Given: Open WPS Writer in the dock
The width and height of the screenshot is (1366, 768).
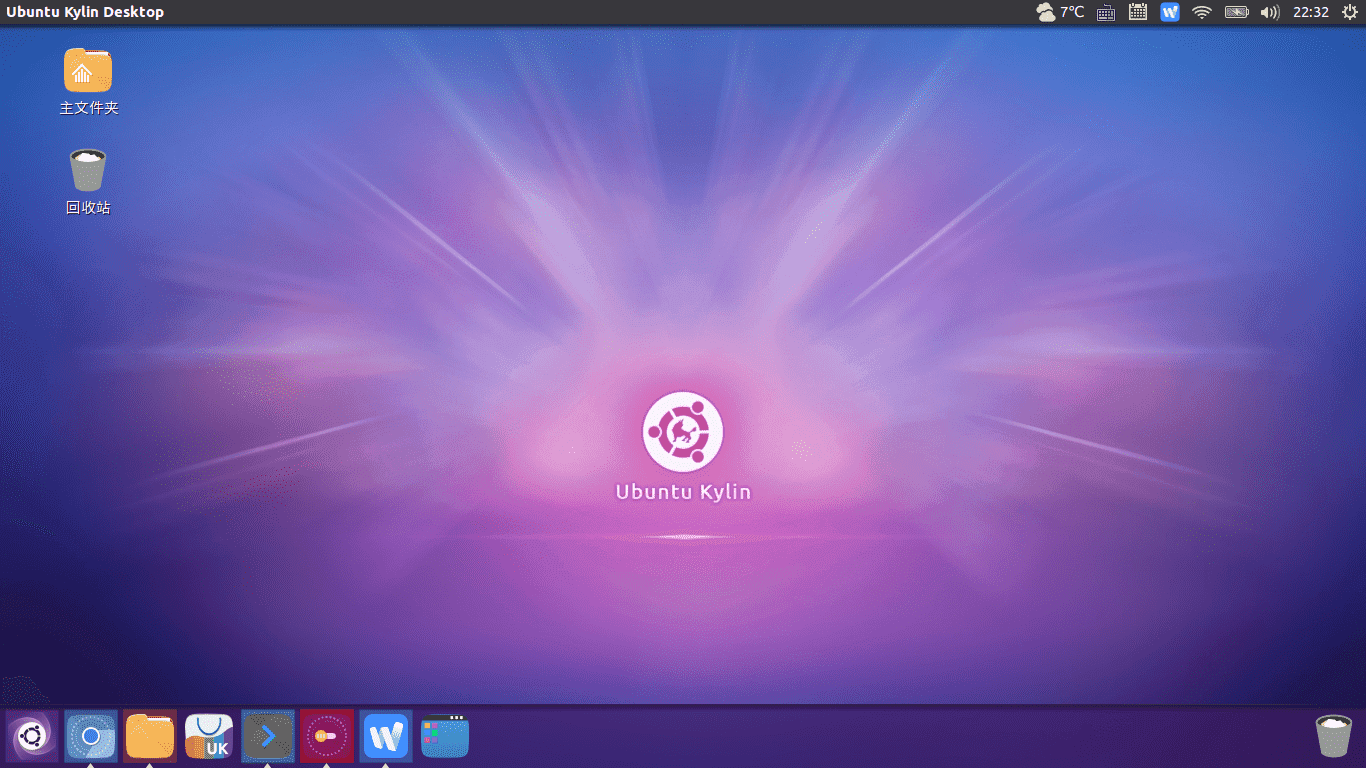Looking at the screenshot, I should 386,737.
